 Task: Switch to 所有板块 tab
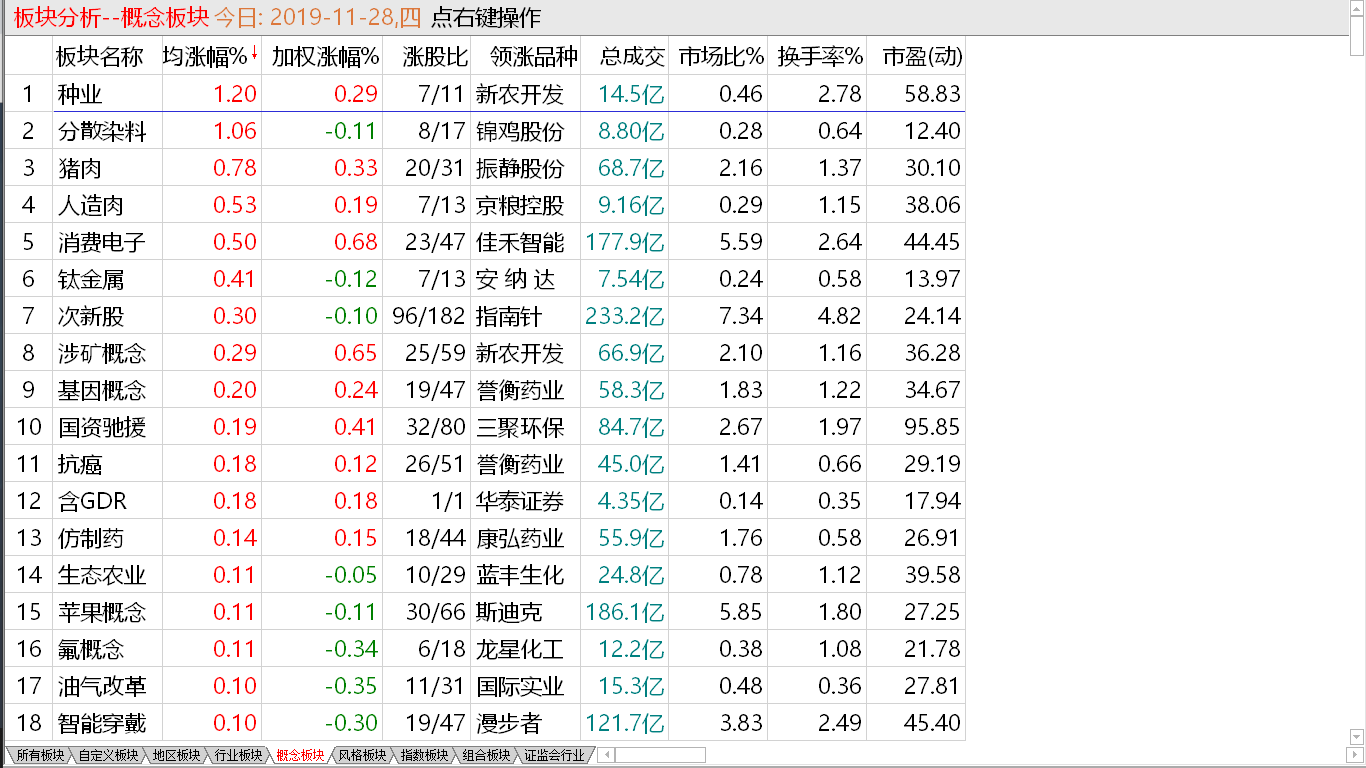point(40,755)
